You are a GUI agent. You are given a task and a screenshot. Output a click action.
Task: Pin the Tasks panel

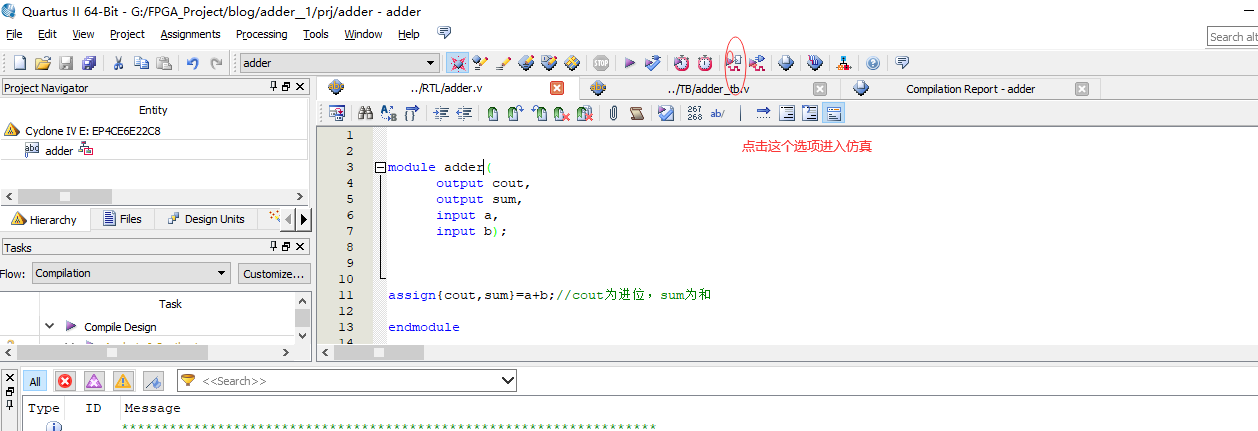click(274, 246)
